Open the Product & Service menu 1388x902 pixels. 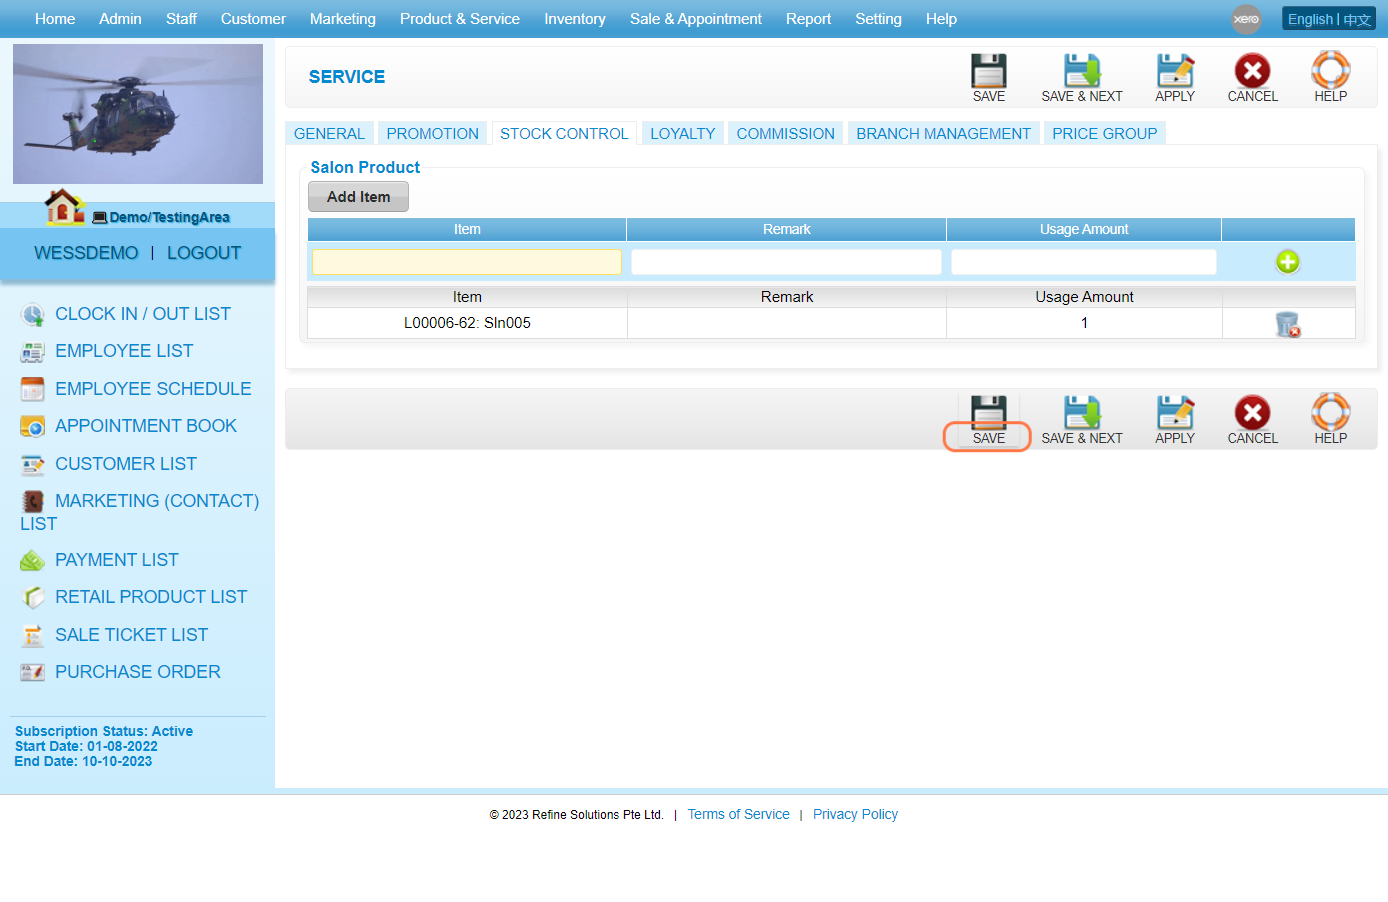click(460, 19)
